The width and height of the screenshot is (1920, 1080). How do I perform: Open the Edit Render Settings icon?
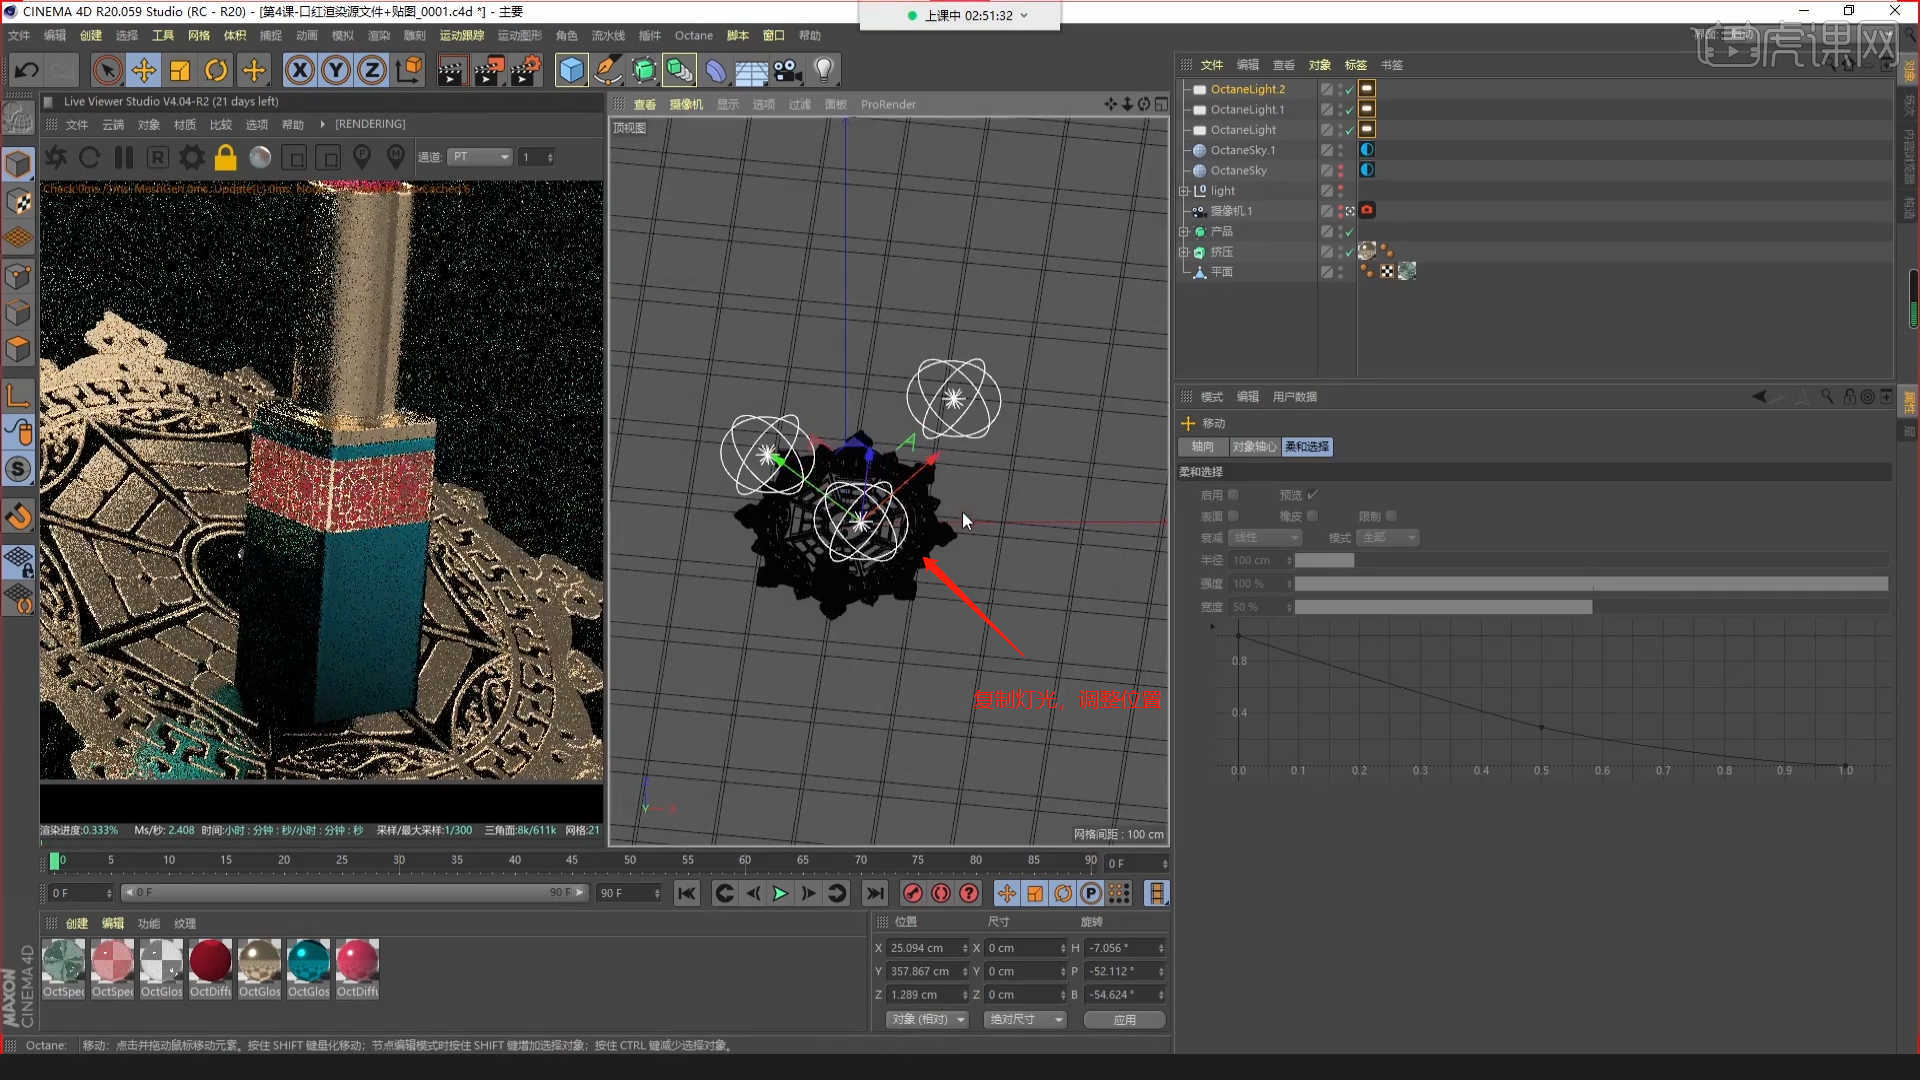click(525, 70)
